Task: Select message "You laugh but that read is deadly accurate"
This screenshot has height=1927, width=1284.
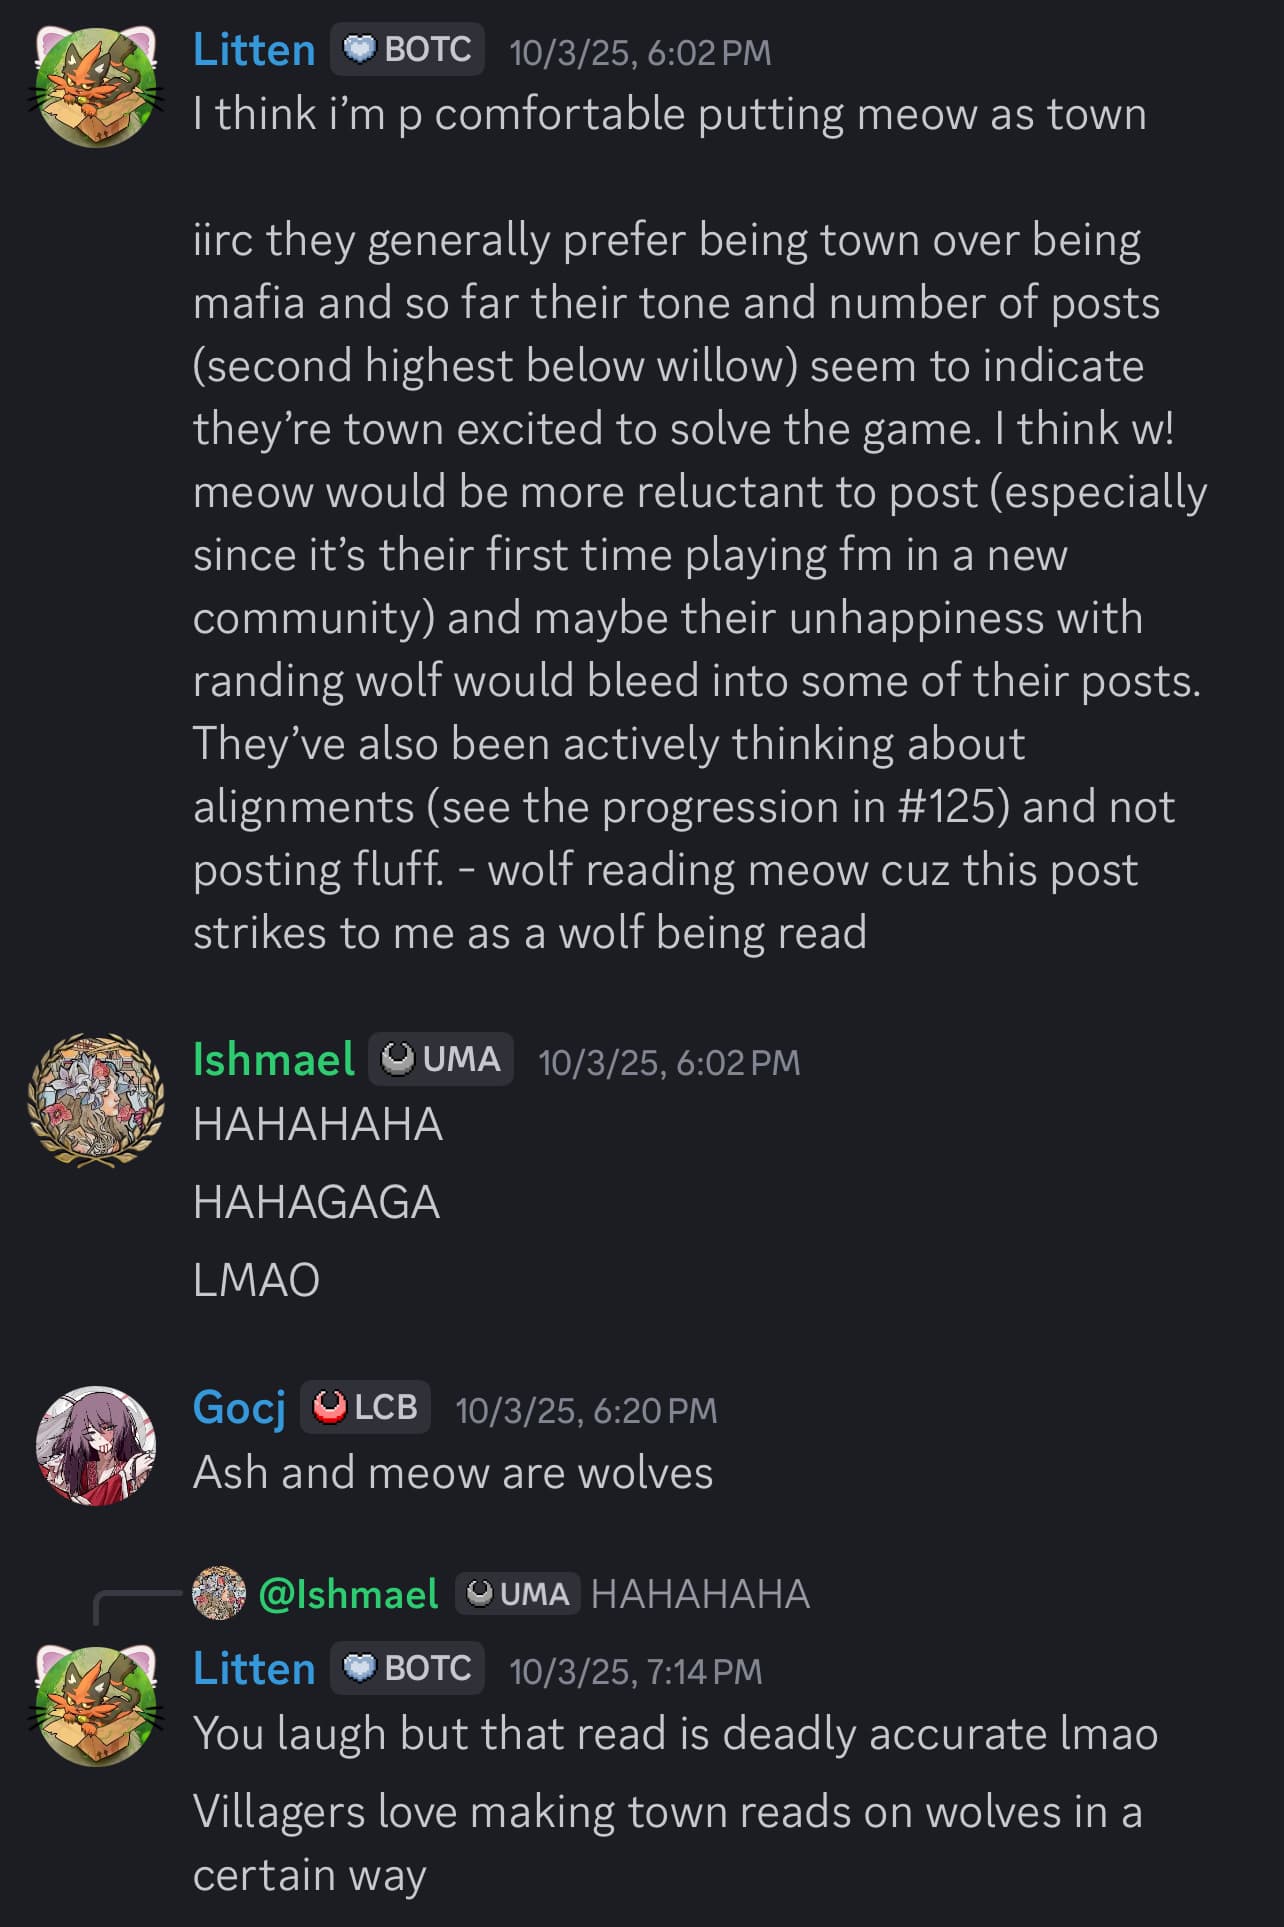Action: 675,1734
